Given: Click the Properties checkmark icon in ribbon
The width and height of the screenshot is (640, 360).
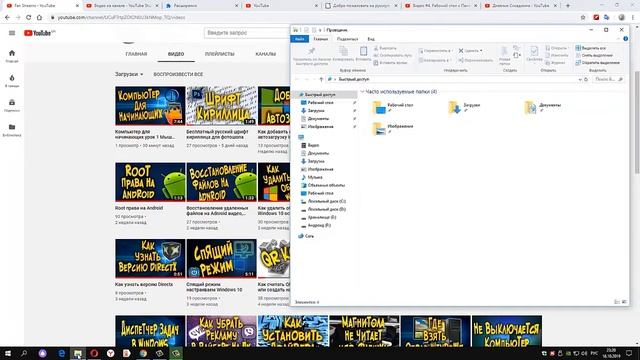Looking at the screenshot, I should tap(534, 51).
